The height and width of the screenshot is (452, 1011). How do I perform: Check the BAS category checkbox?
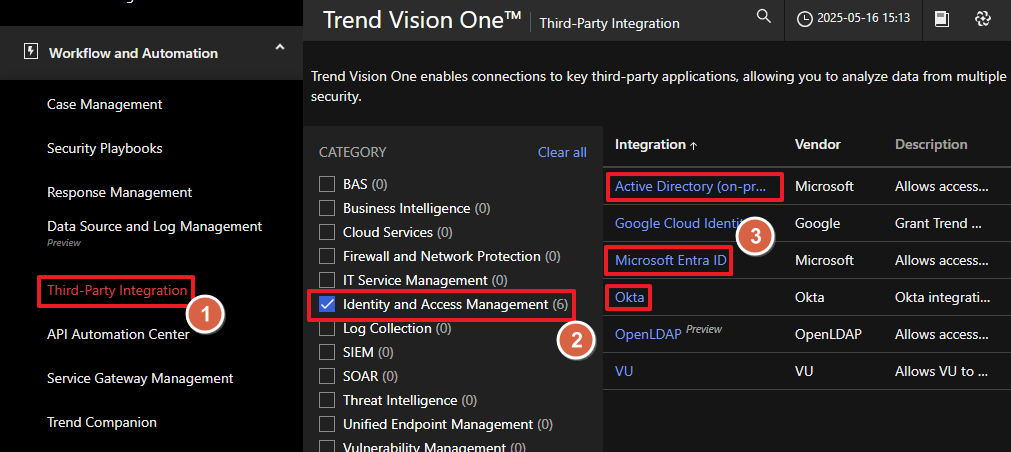point(326,184)
